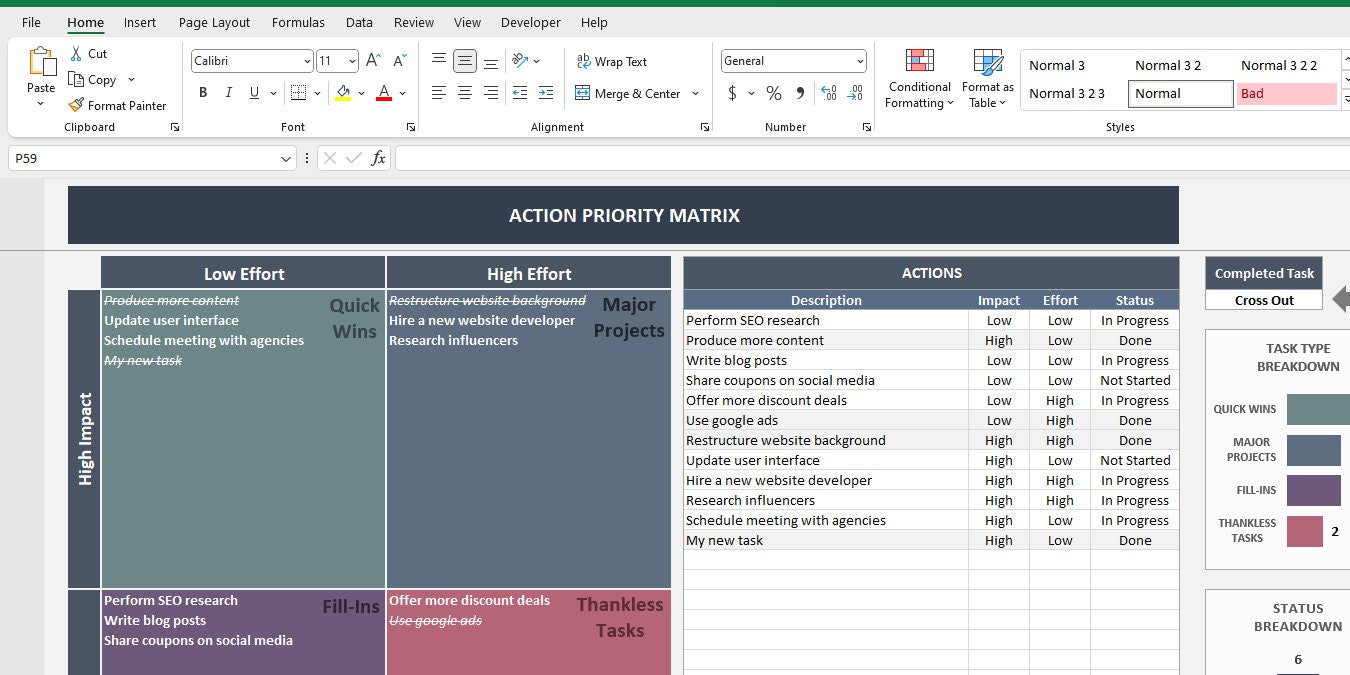Apply the Normal 3 2 3 cell style
The image size is (1350, 675).
coord(1073,93)
